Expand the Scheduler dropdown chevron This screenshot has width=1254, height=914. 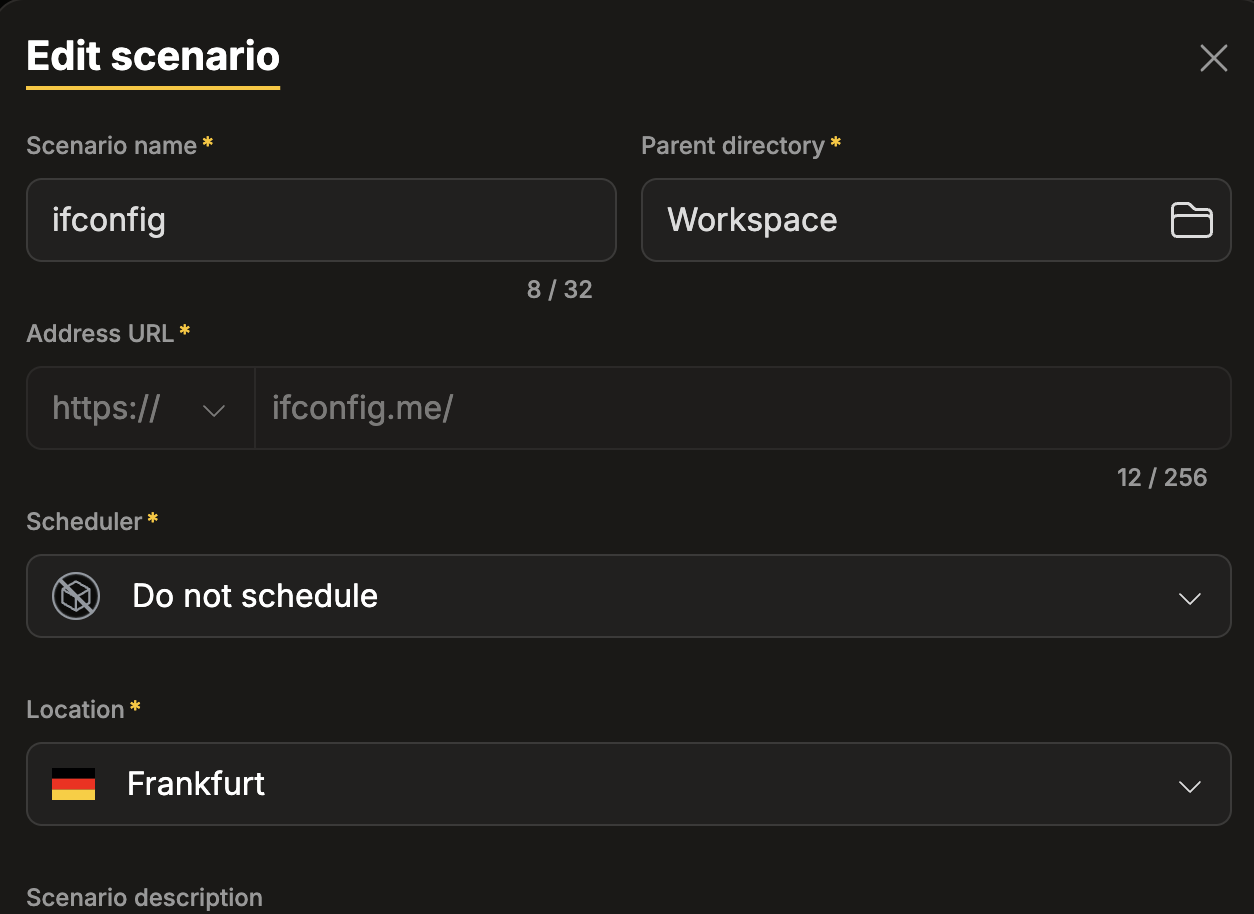[x=1189, y=598]
